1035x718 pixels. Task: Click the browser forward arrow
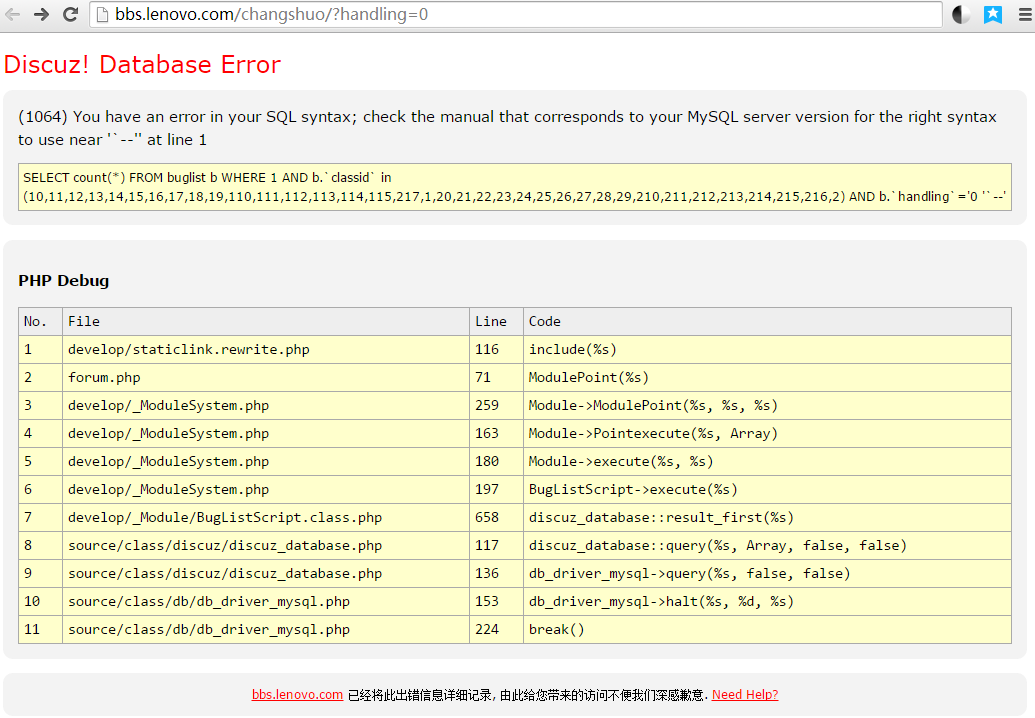pos(41,14)
